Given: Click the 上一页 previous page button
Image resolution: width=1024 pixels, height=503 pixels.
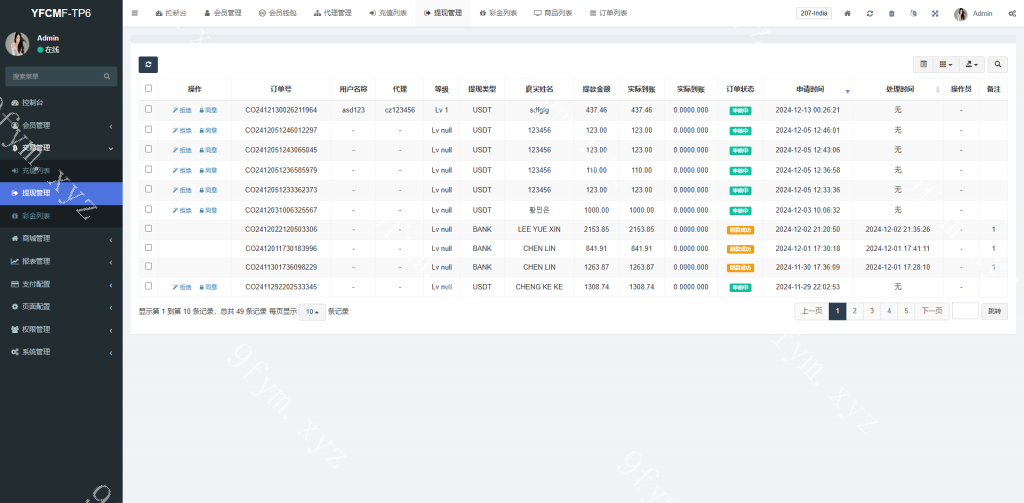Looking at the screenshot, I should (x=812, y=312).
